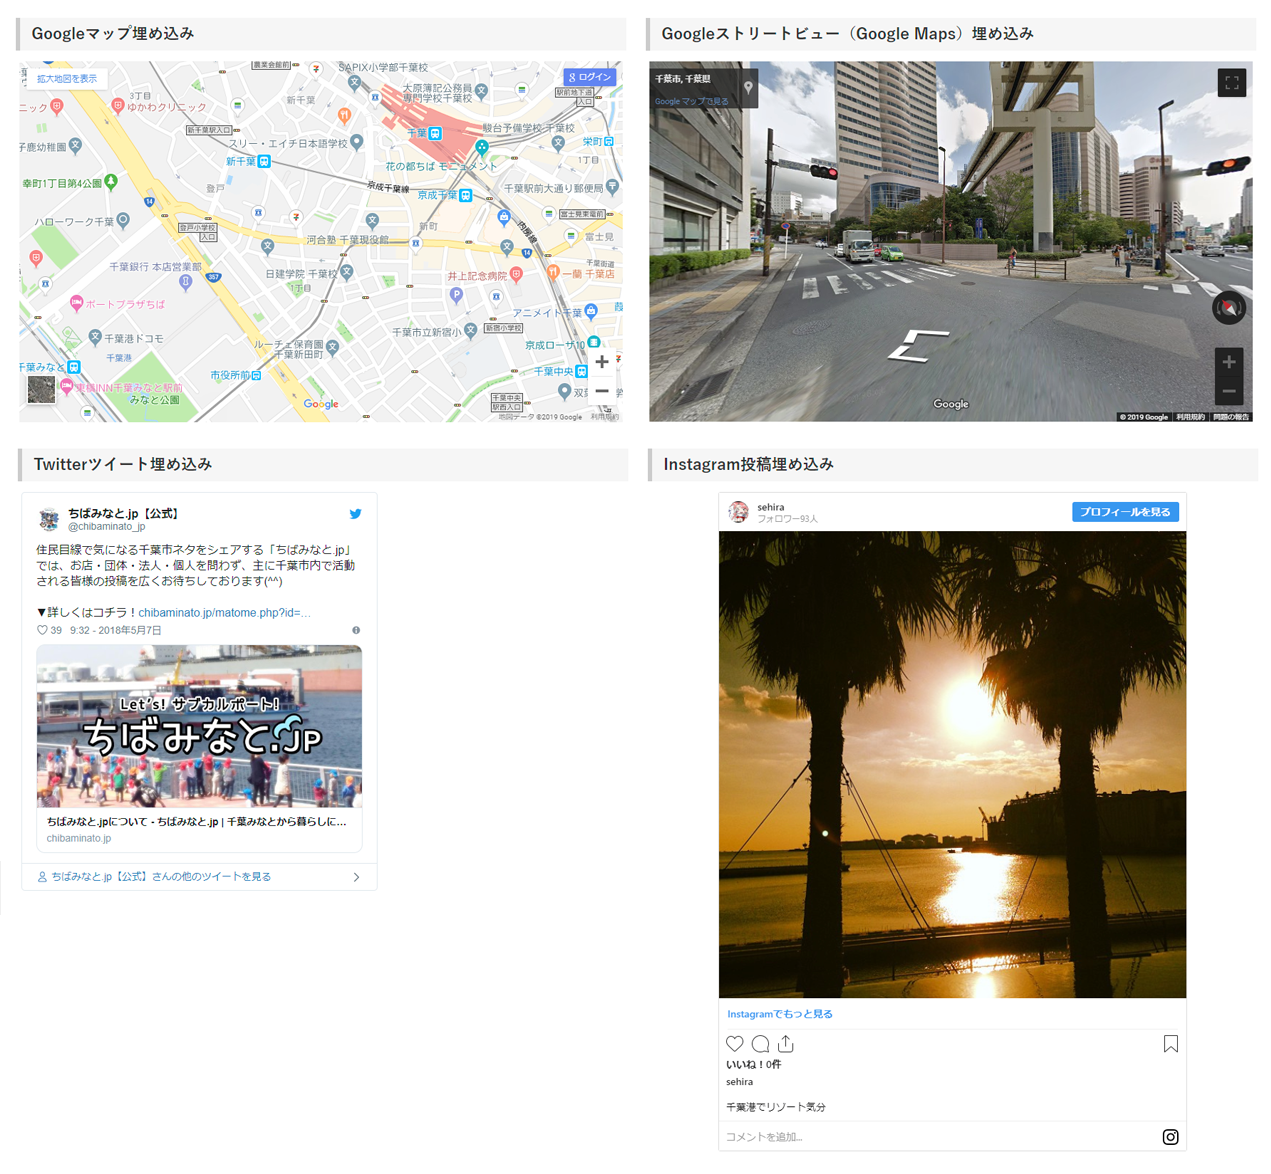1271x1174 pixels.
Task: Click the tweet info icon
Action: [x=356, y=630]
